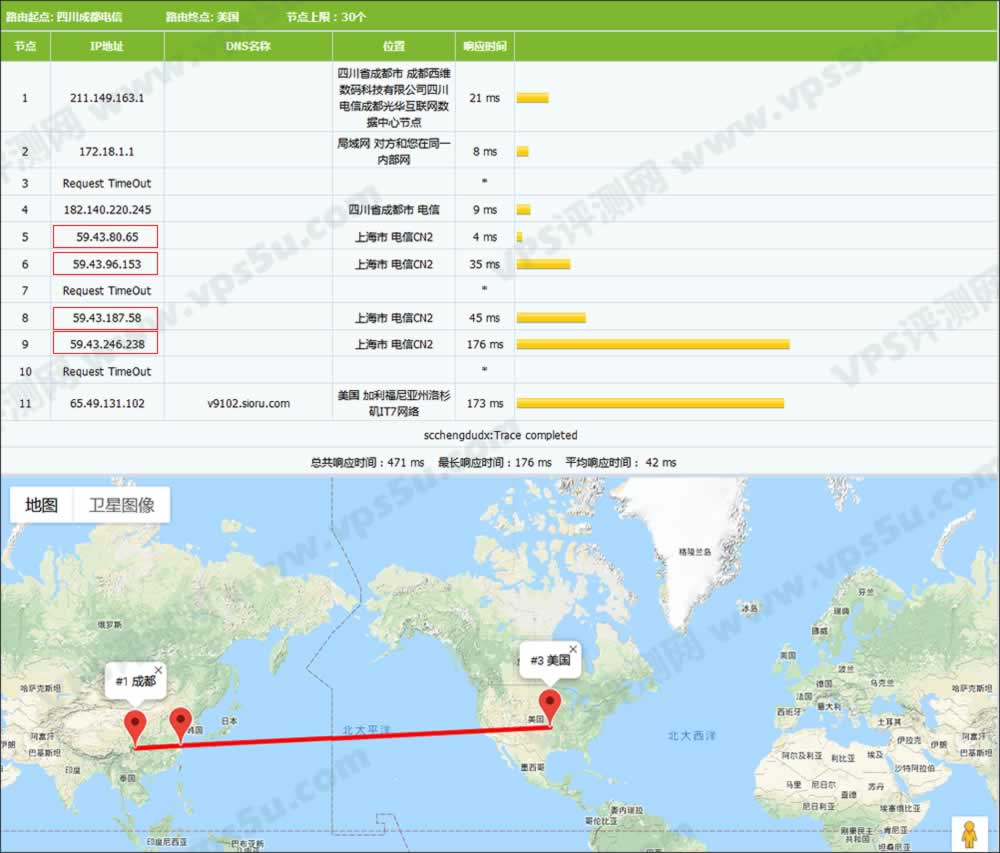Image resolution: width=1000 pixels, height=853 pixels.
Task: Click the 位置 column header
Action: [393, 46]
